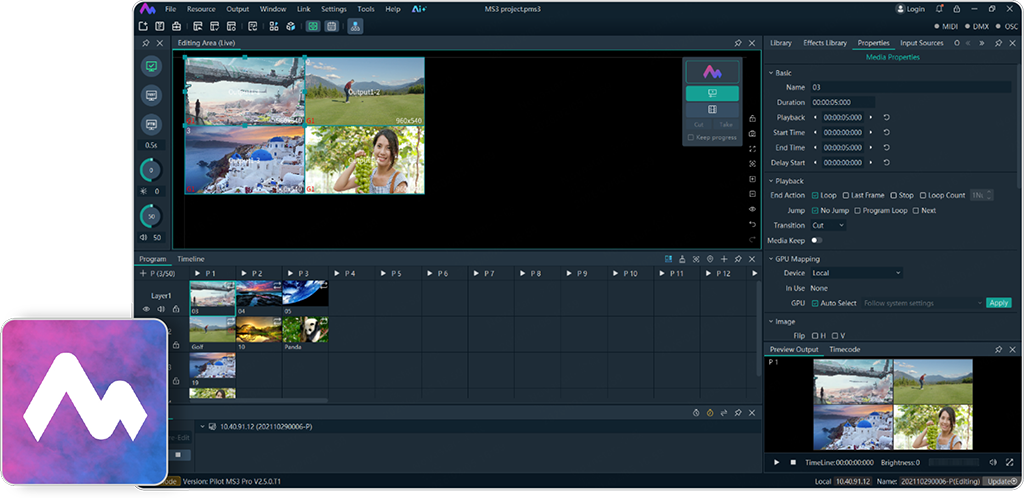
Task: Open the Output menu
Action: click(238, 9)
